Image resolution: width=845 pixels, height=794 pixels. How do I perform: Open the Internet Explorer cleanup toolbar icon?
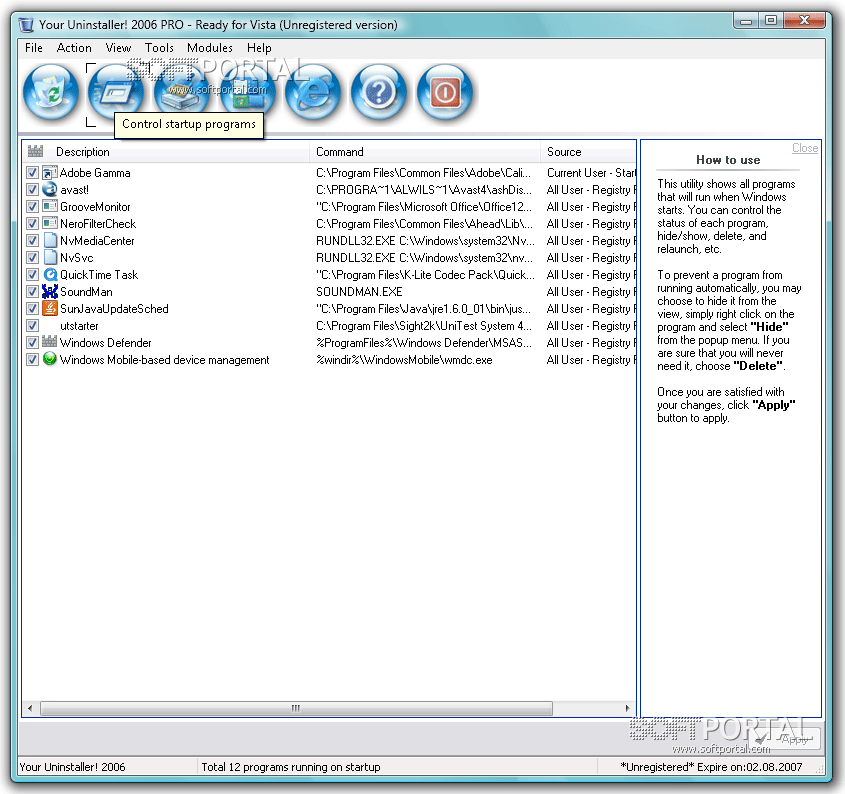[x=313, y=92]
